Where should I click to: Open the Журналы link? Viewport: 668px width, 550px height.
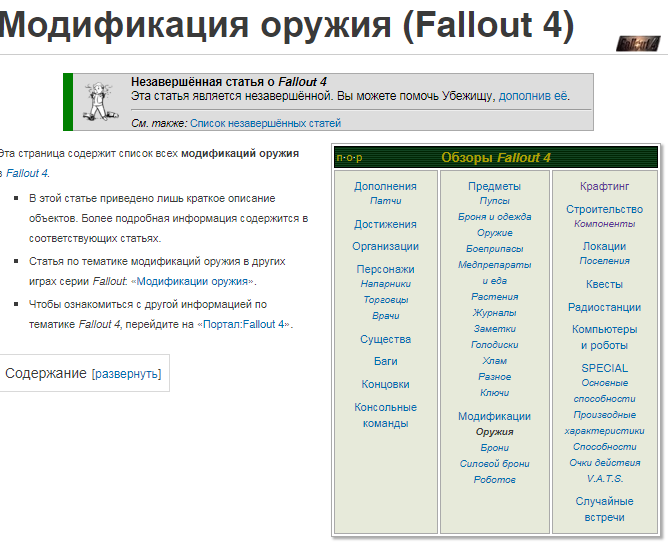point(494,313)
